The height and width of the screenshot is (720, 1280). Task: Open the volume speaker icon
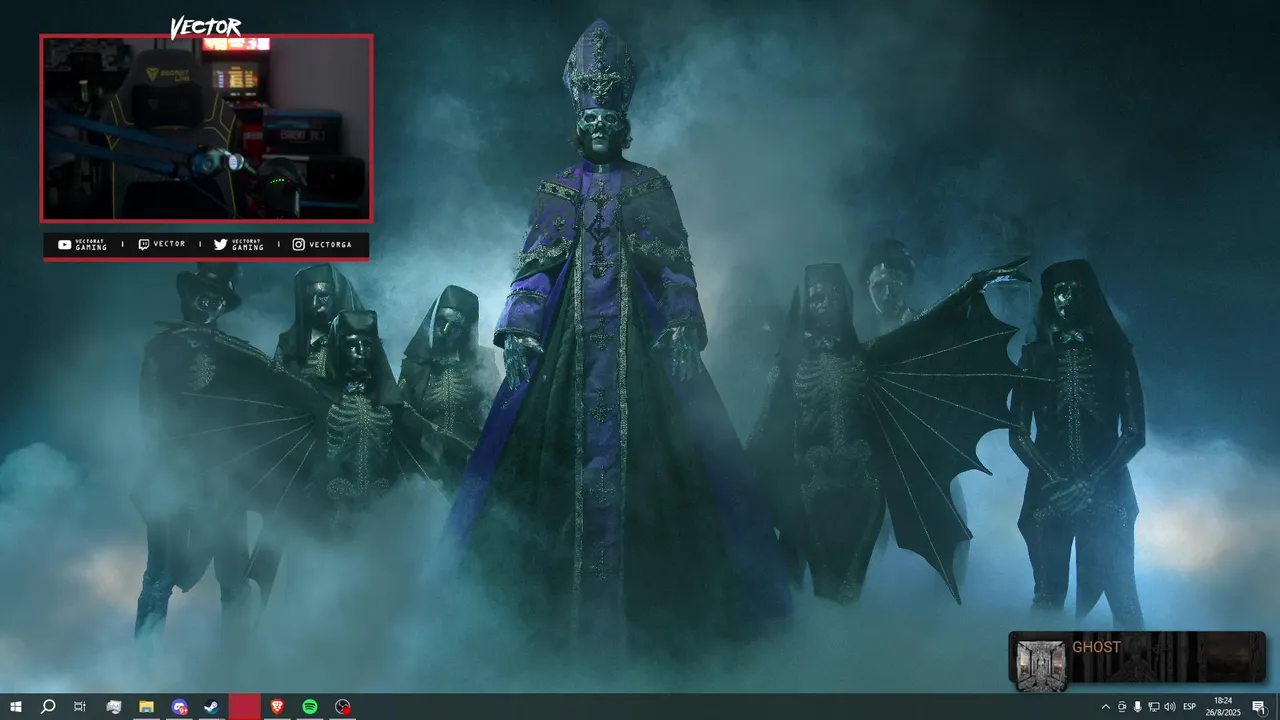click(x=1169, y=706)
